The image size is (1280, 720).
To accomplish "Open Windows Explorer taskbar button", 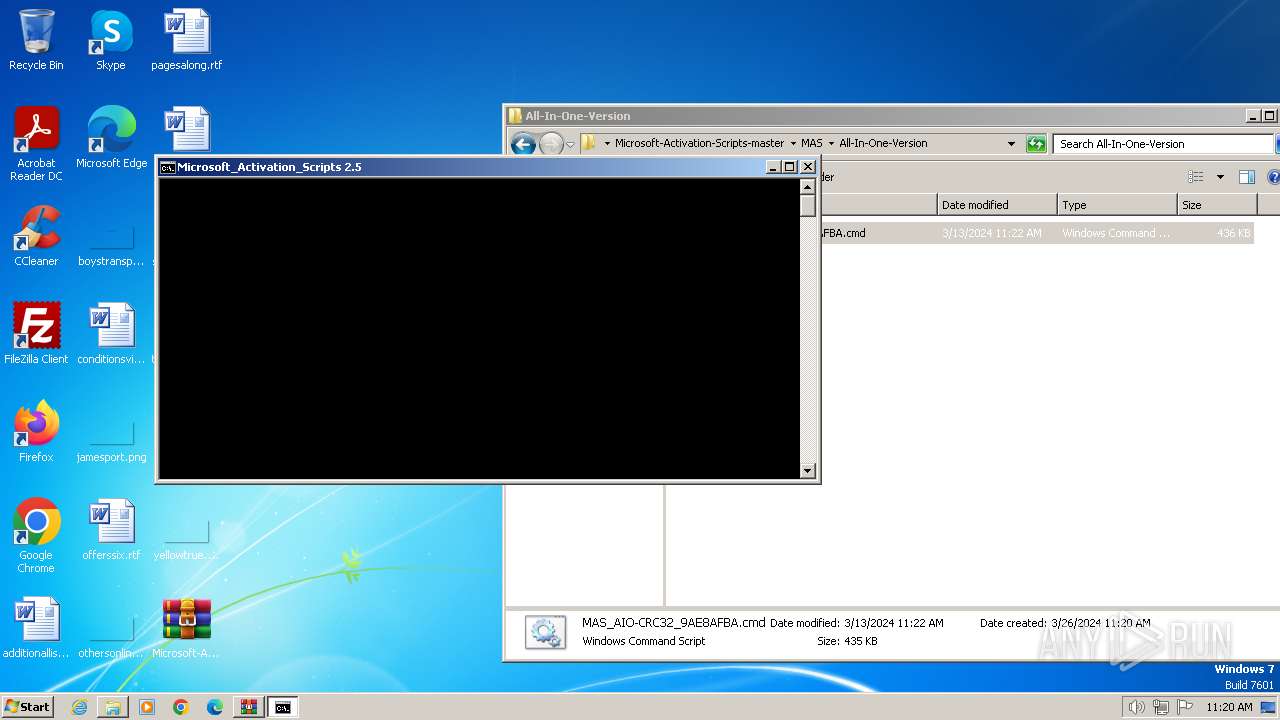I will click(113, 707).
